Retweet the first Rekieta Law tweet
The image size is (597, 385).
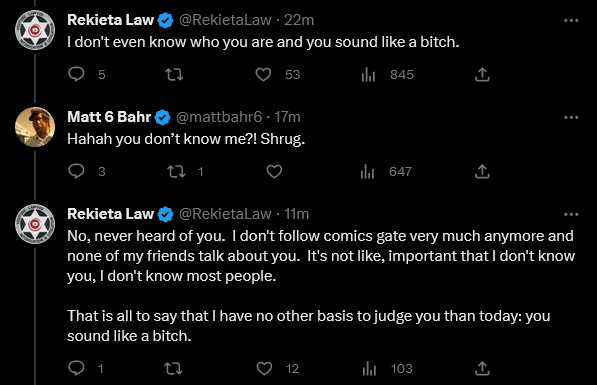[174, 74]
